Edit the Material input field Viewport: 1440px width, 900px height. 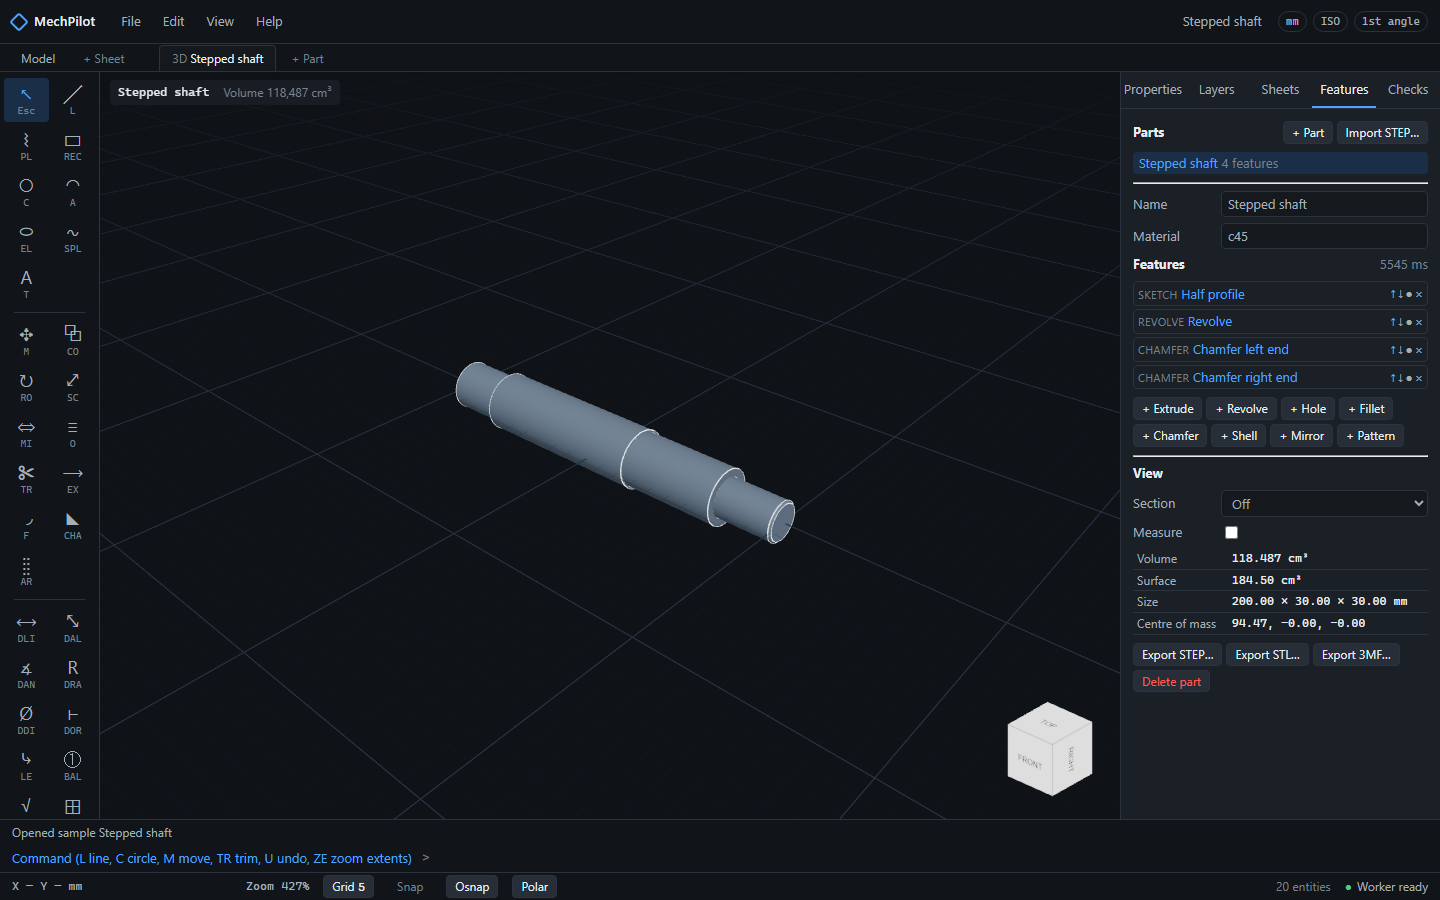[1324, 237]
